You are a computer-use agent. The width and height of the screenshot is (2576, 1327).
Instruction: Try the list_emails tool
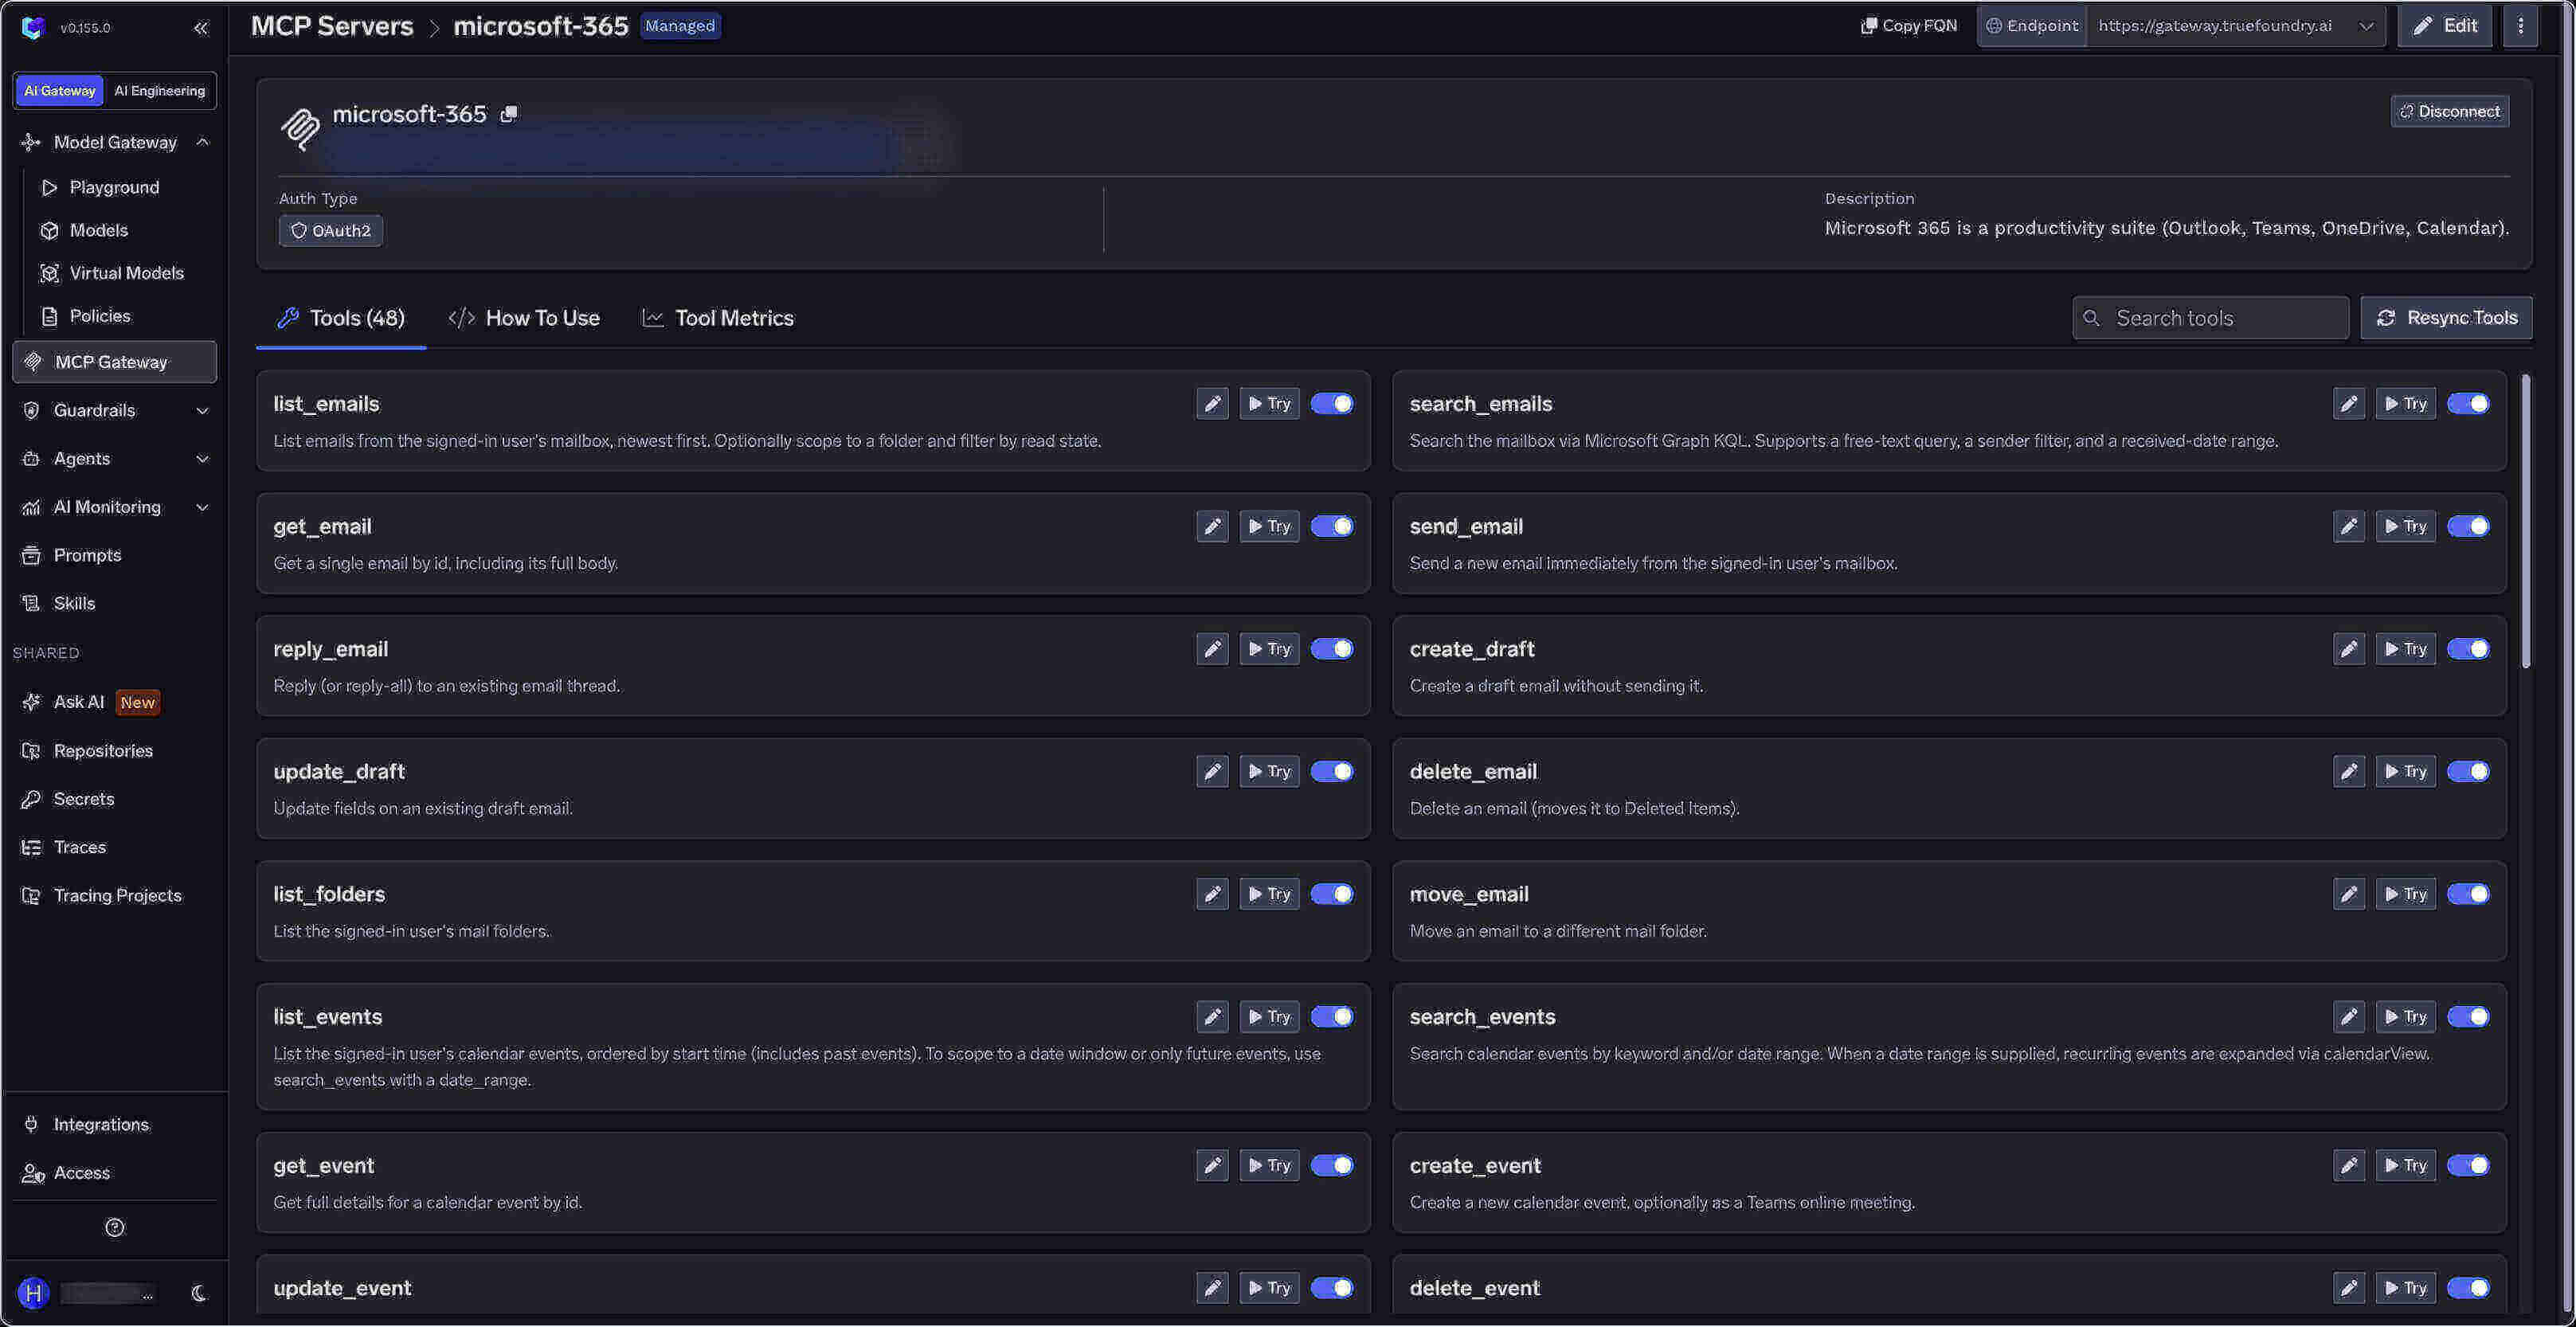[1269, 404]
